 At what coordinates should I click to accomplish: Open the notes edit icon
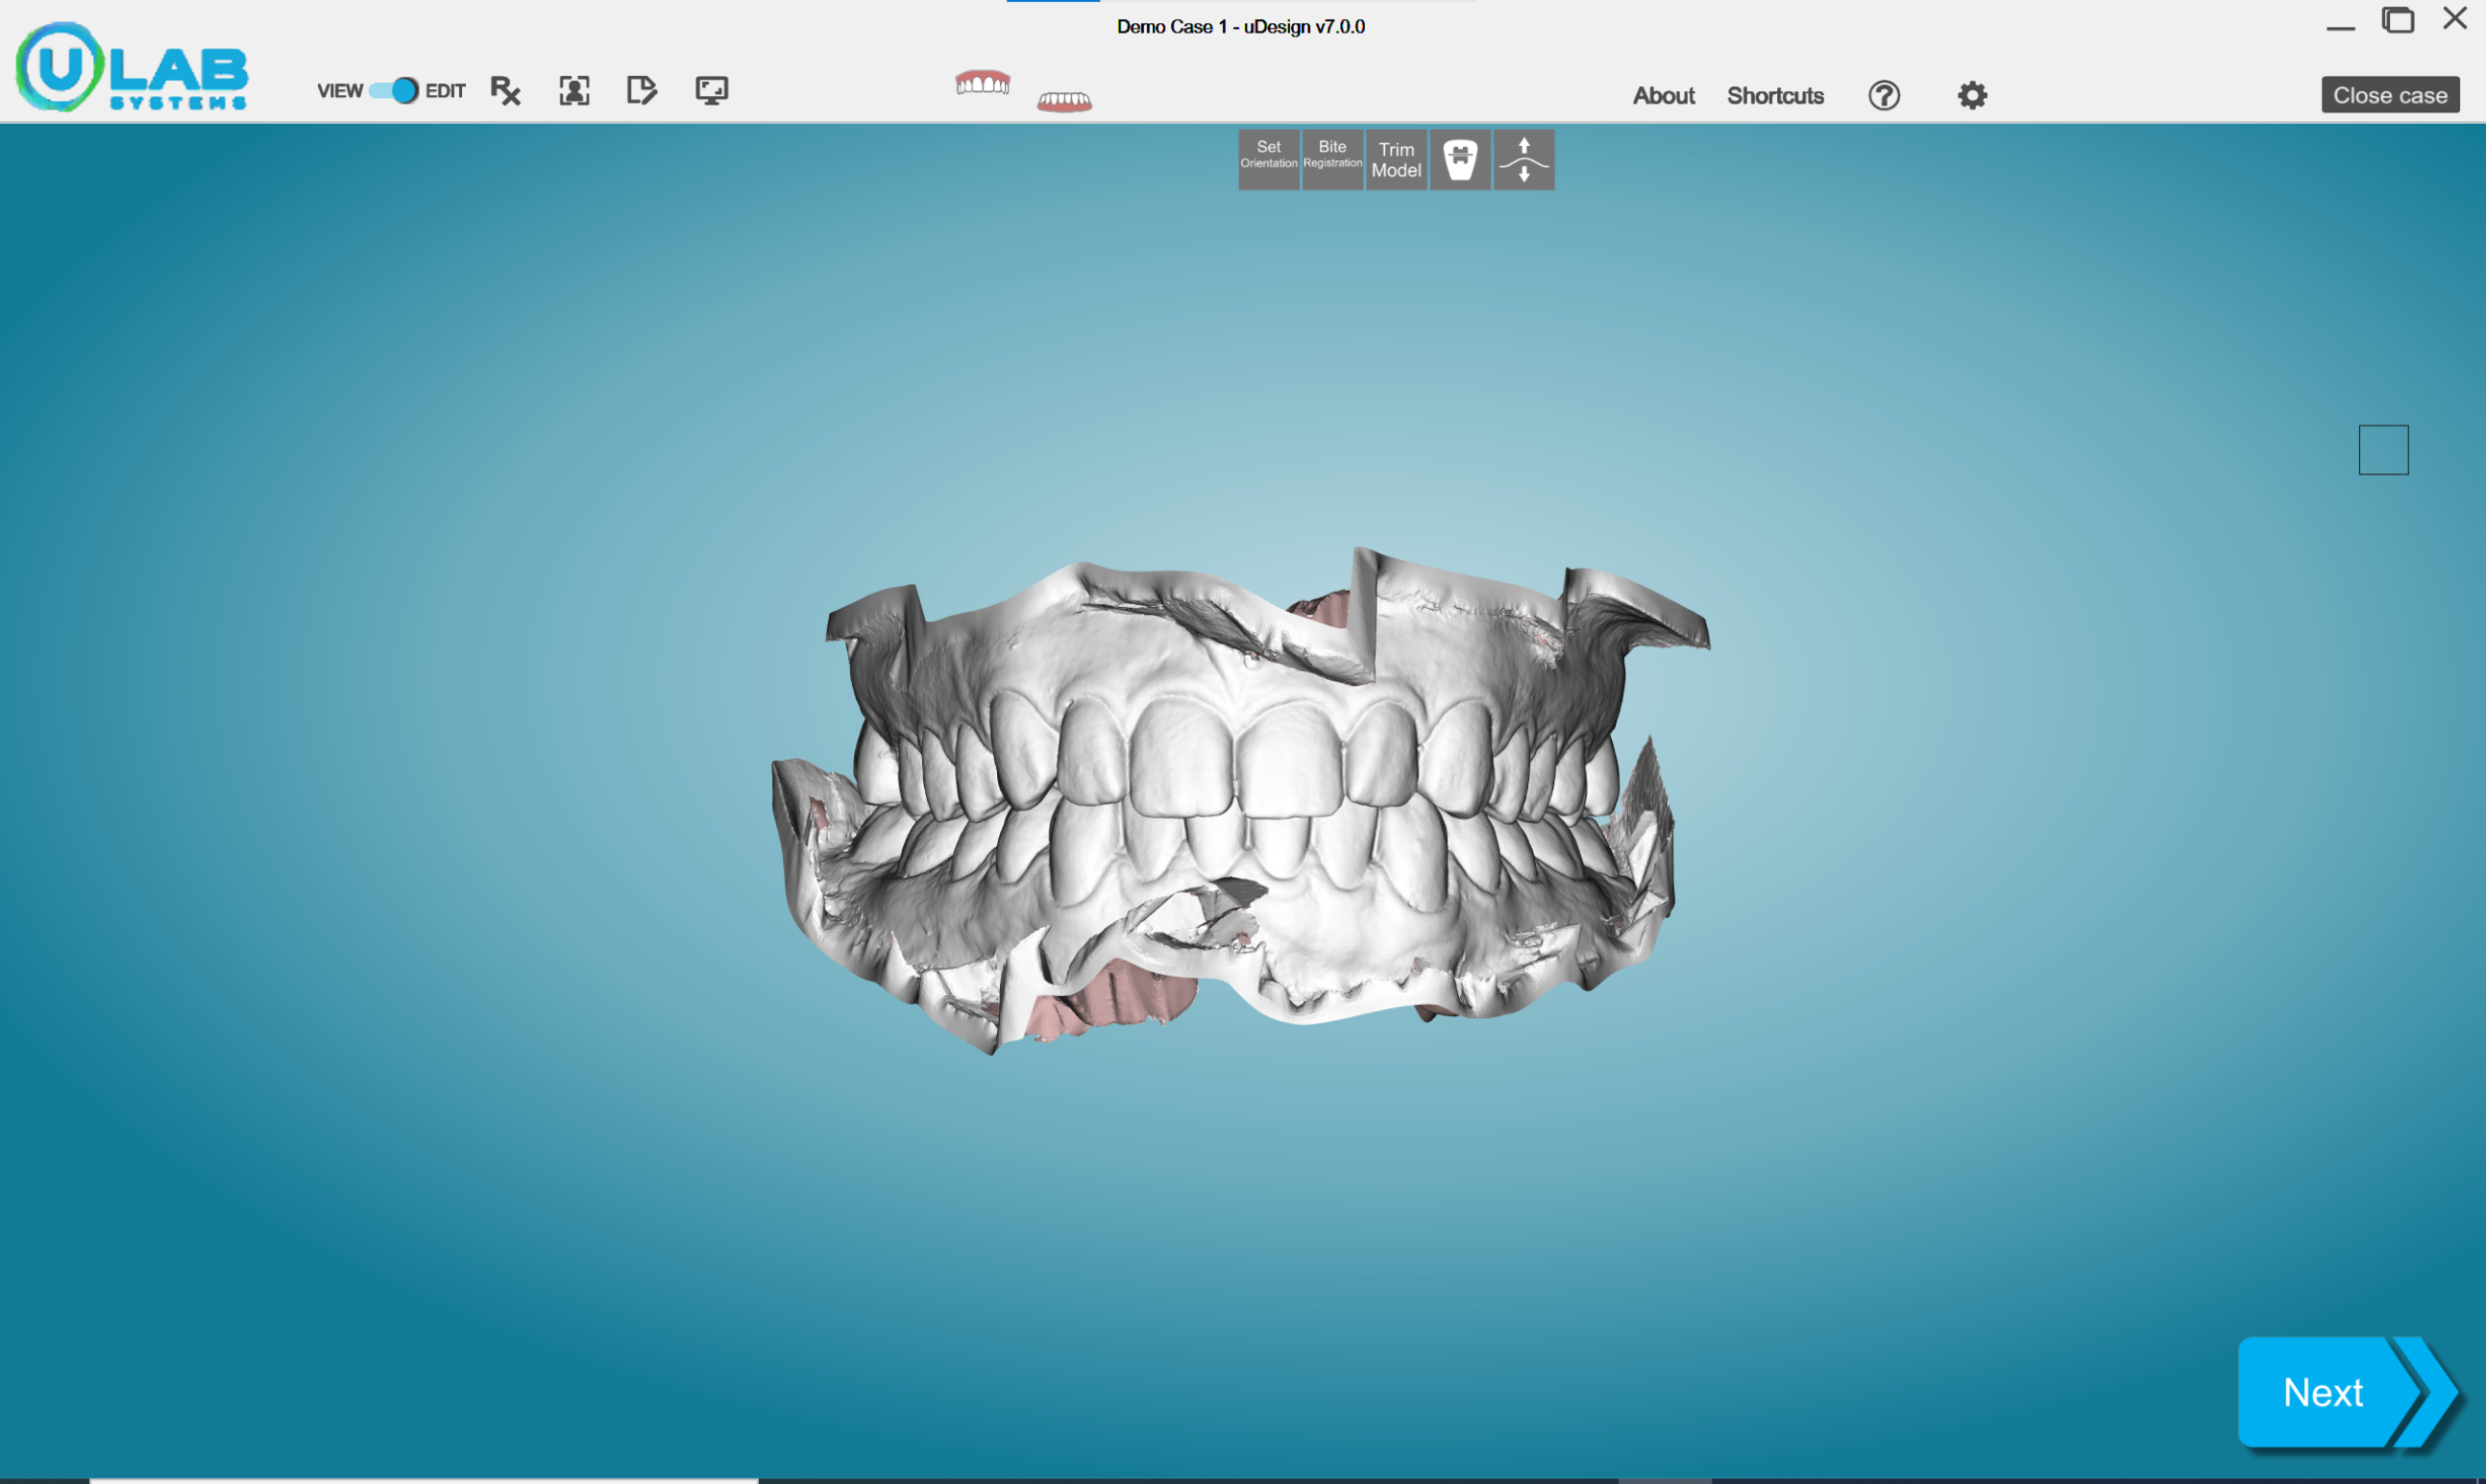(x=642, y=90)
